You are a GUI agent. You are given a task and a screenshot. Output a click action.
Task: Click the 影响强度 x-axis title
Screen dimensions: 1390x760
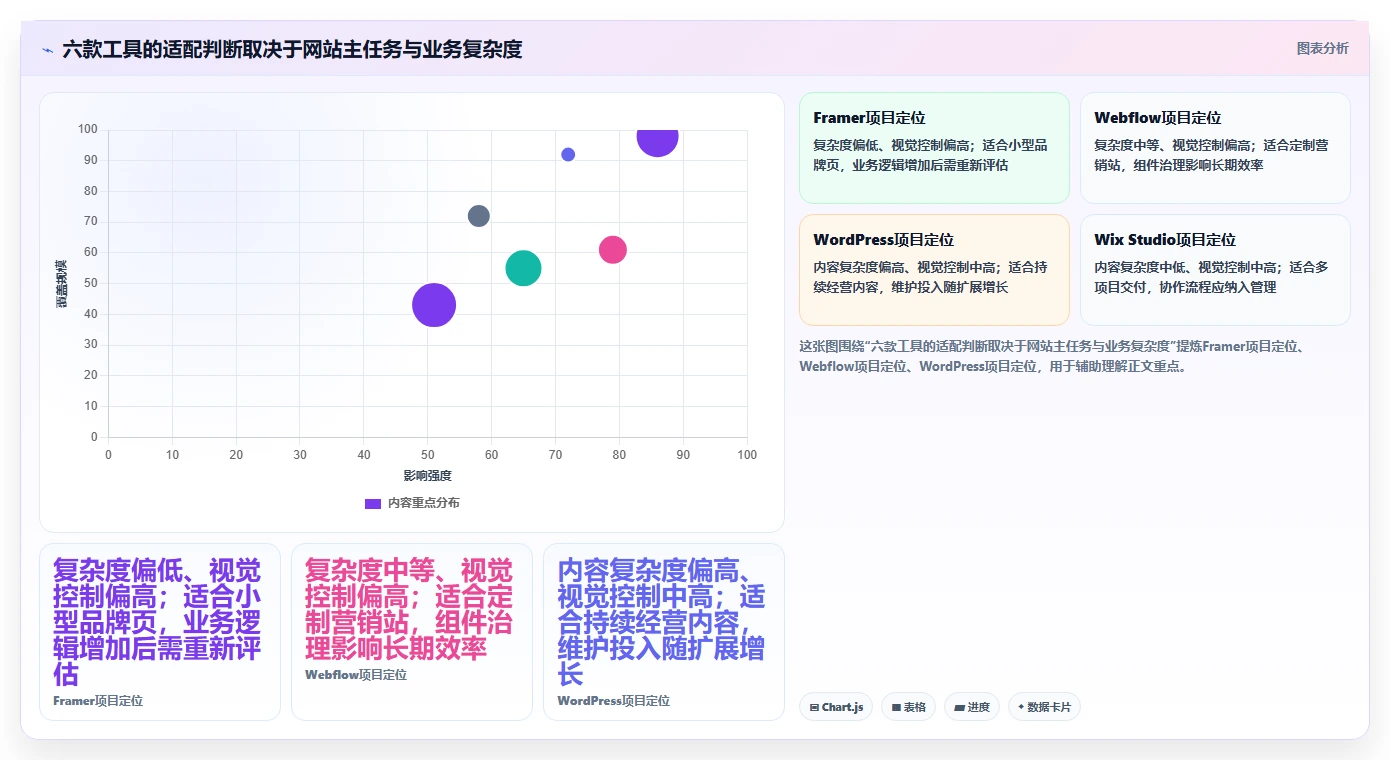[x=428, y=476]
